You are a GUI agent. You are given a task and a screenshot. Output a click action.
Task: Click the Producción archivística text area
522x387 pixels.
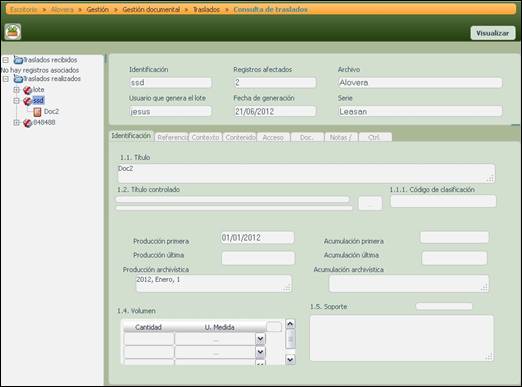coord(214,284)
